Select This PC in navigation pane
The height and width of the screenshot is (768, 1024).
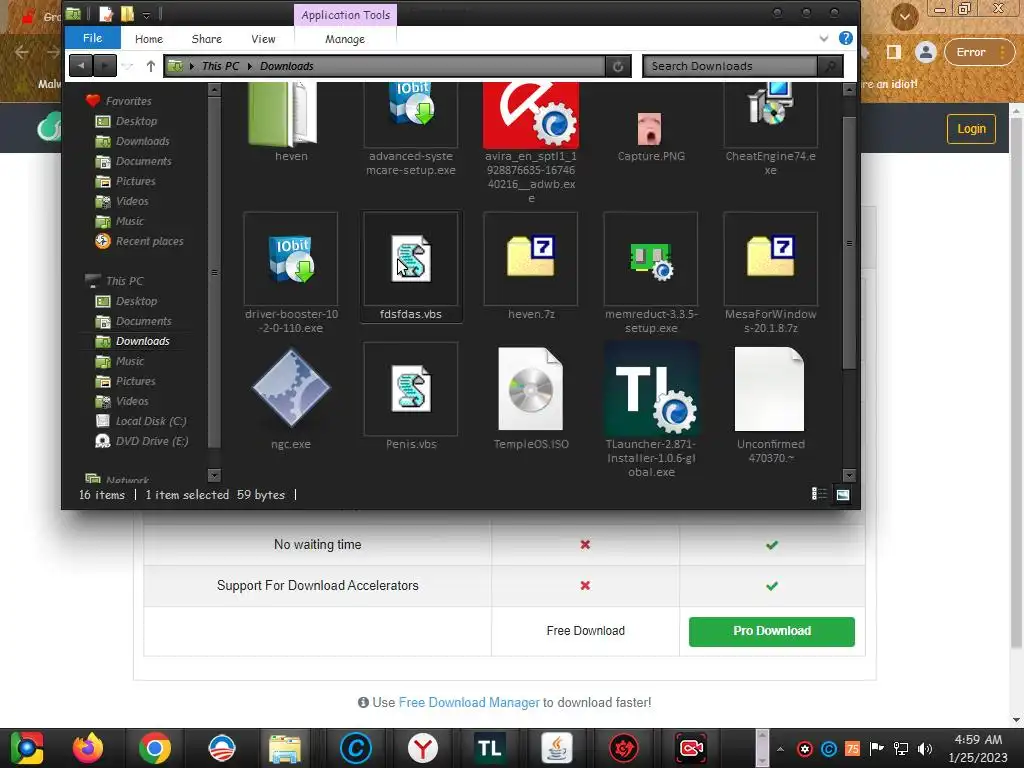pos(125,281)
